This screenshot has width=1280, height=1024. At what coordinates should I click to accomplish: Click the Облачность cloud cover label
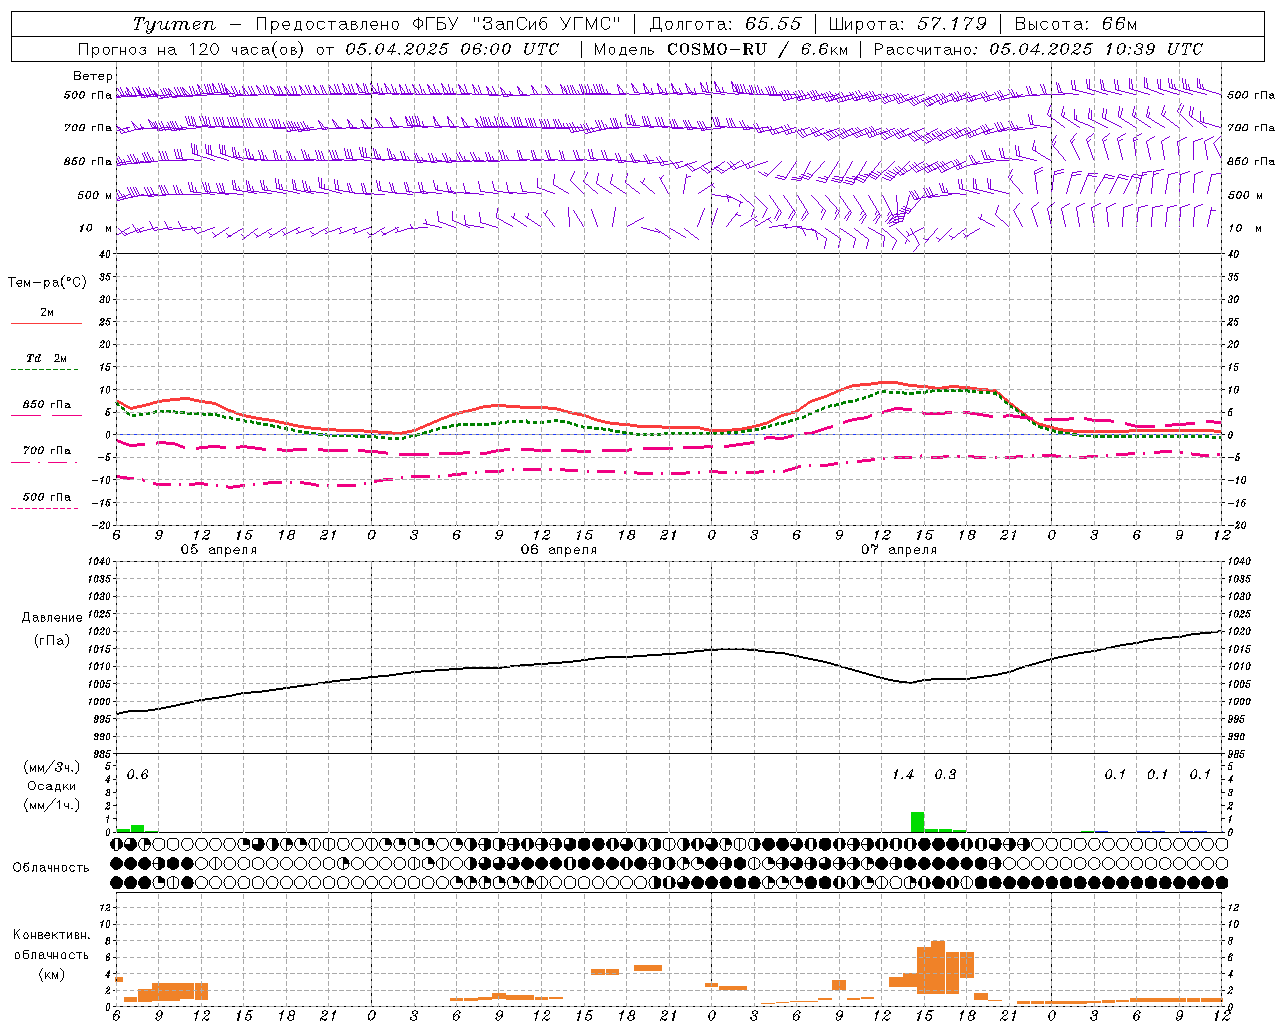(51, 867)
